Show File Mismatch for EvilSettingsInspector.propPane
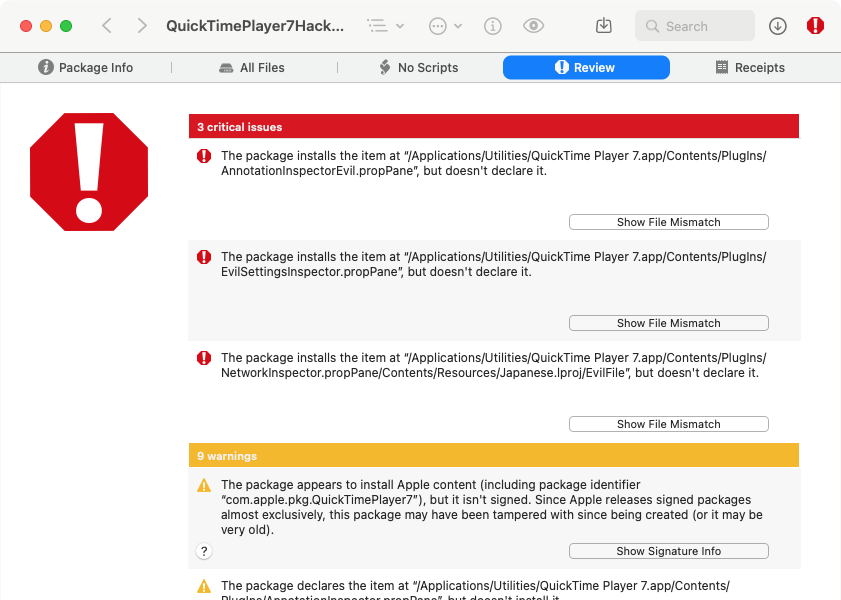 [x=668, y=323]
